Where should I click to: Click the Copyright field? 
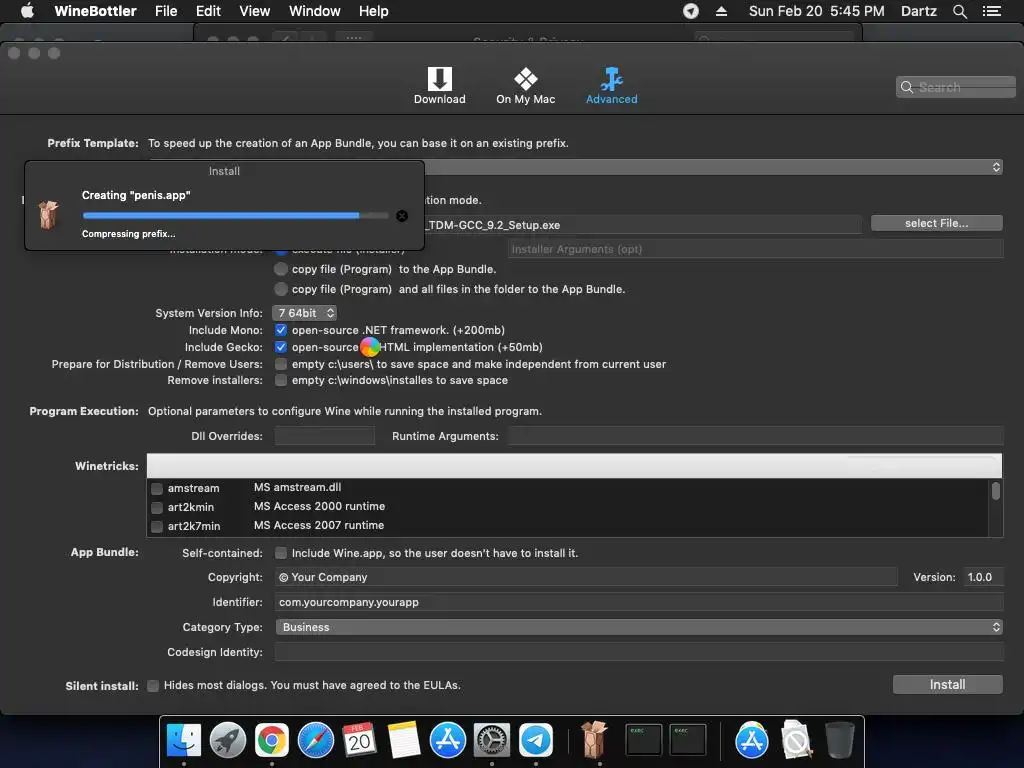click(586, 577)
